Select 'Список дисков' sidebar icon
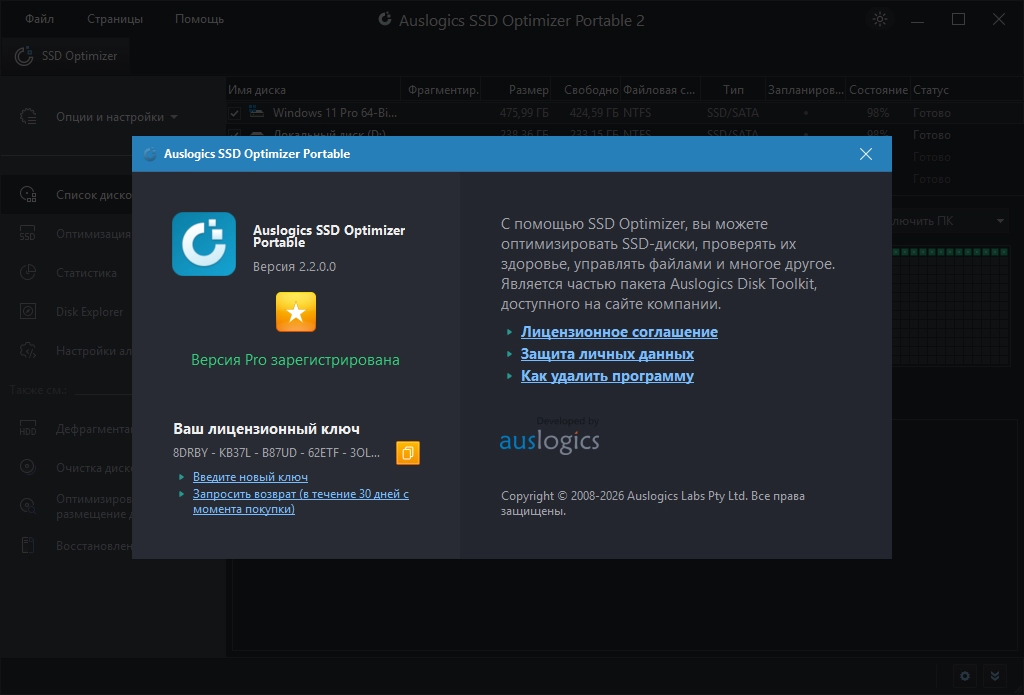The image size is (1024, 695). (x=28, y=195)
